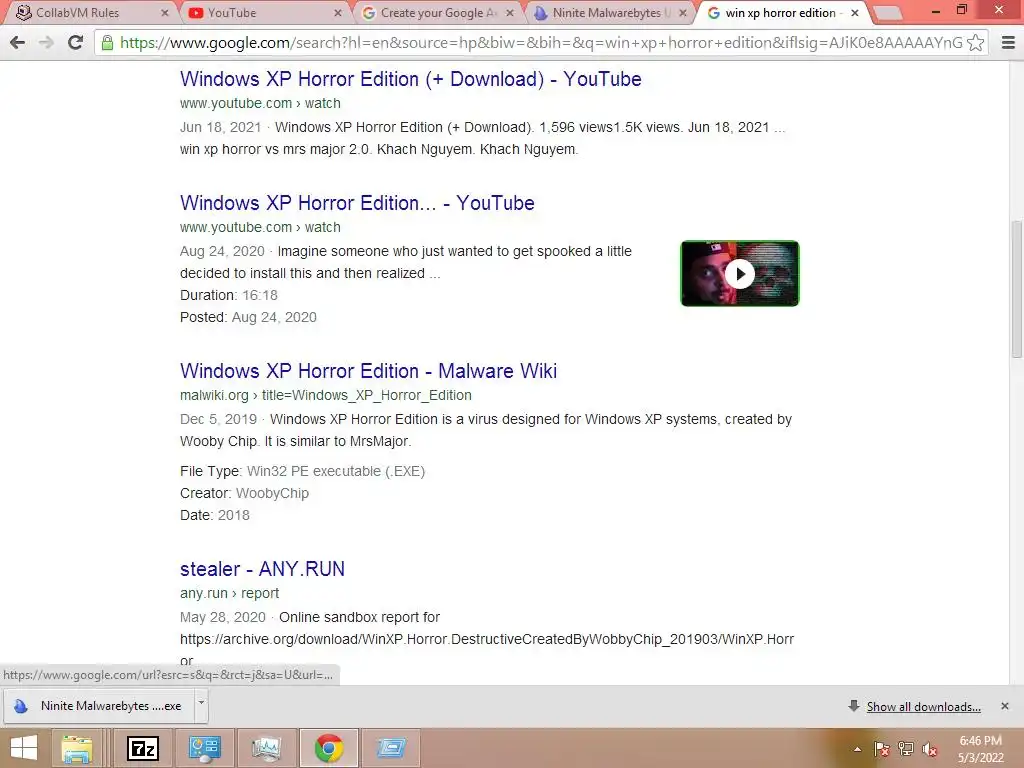Screen dimensions: 1024x768
Task: Click the YouTube tab favicon
Action: point(195,12)
